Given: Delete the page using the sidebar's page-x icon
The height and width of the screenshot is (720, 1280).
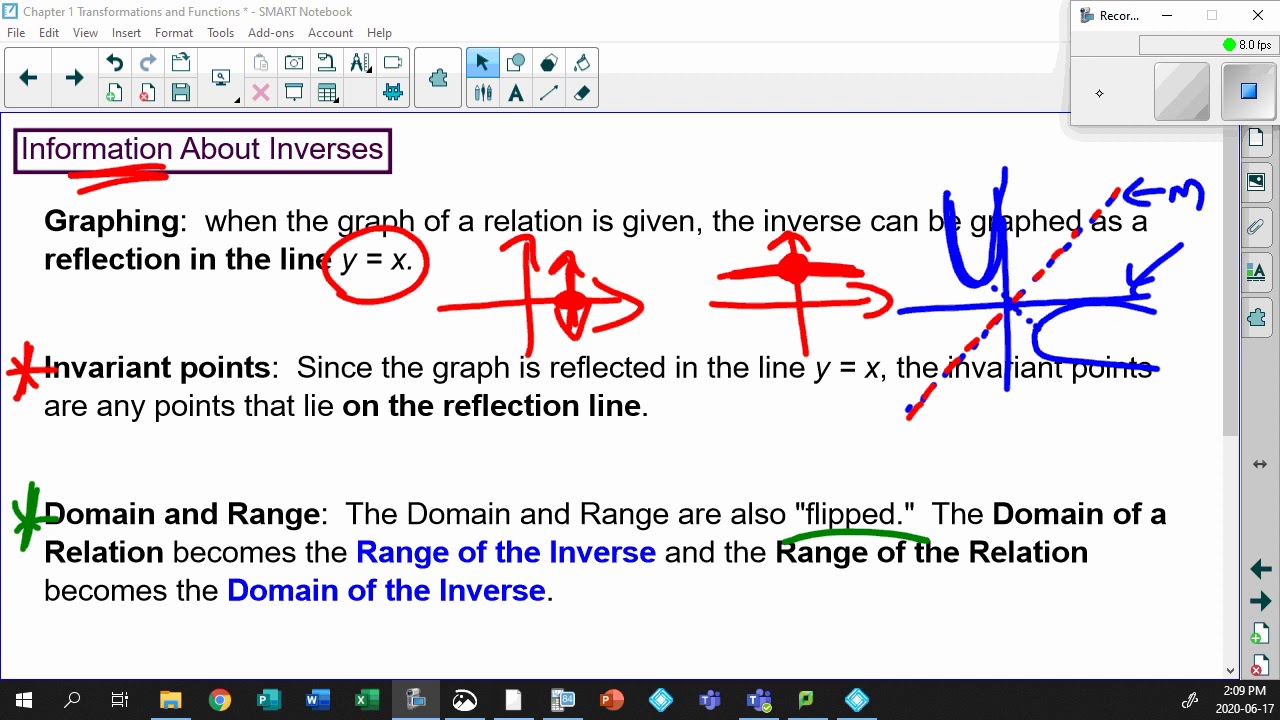Looking at the screenshot, I should [1260, 664].
